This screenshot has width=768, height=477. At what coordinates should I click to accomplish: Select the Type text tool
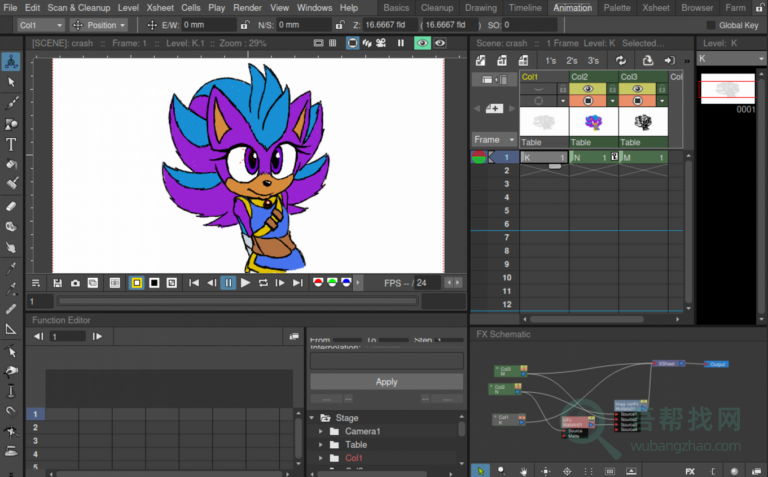pyautogui.click(x=12, y=144)
